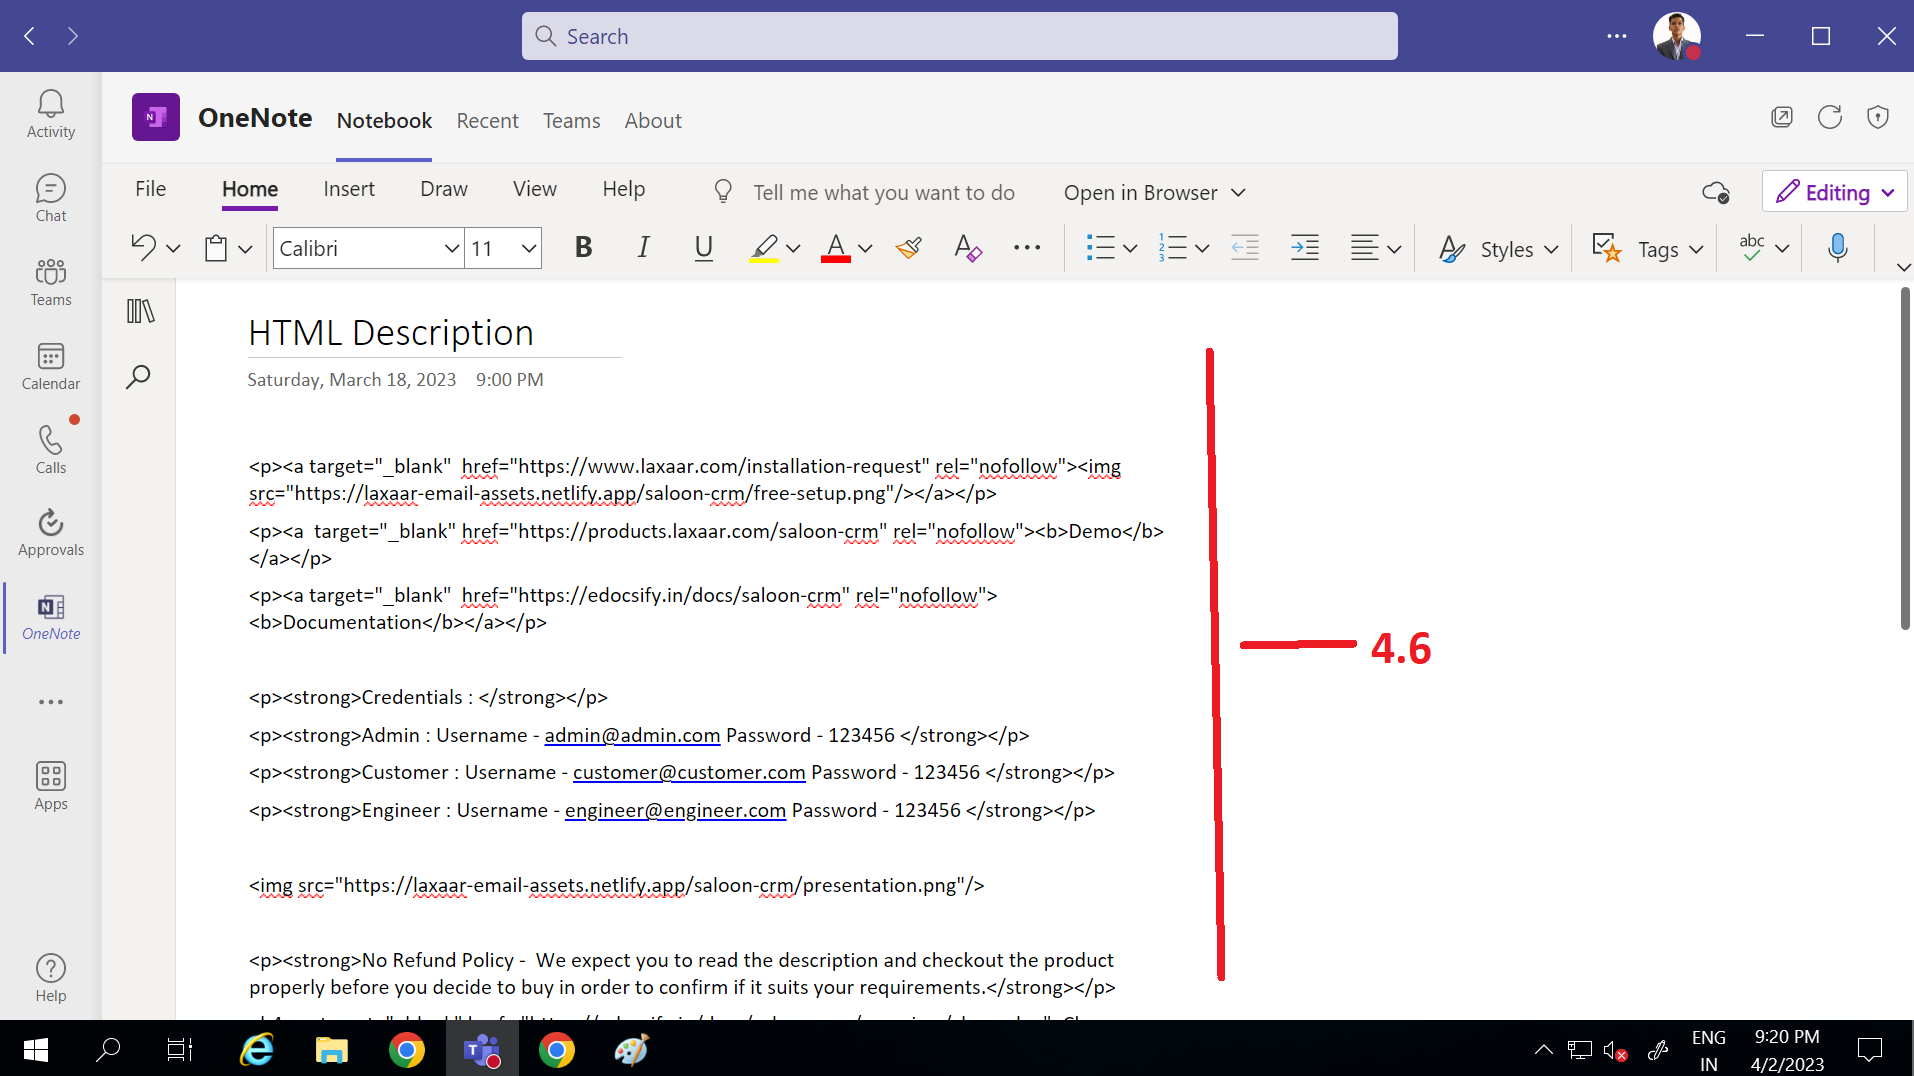Toggle bold formatting
Image resolution: width=1914 pixels, height=1076 pixels.
[x=584, y=248]
